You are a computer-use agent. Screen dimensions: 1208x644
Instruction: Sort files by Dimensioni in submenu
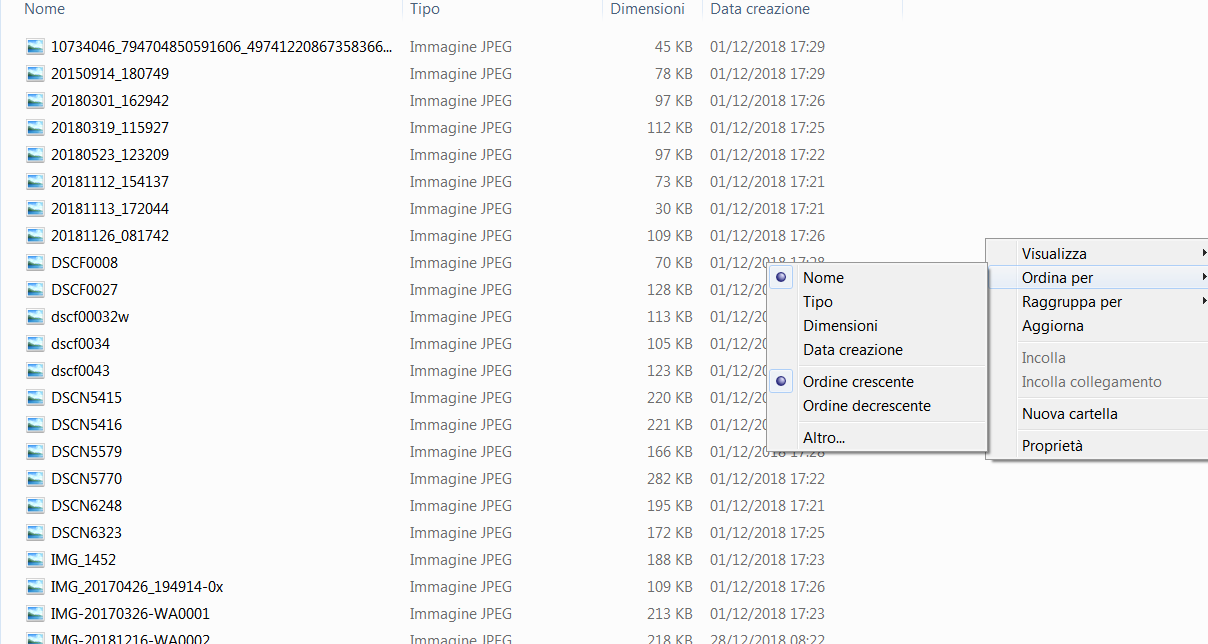click(x=840, y=326)
